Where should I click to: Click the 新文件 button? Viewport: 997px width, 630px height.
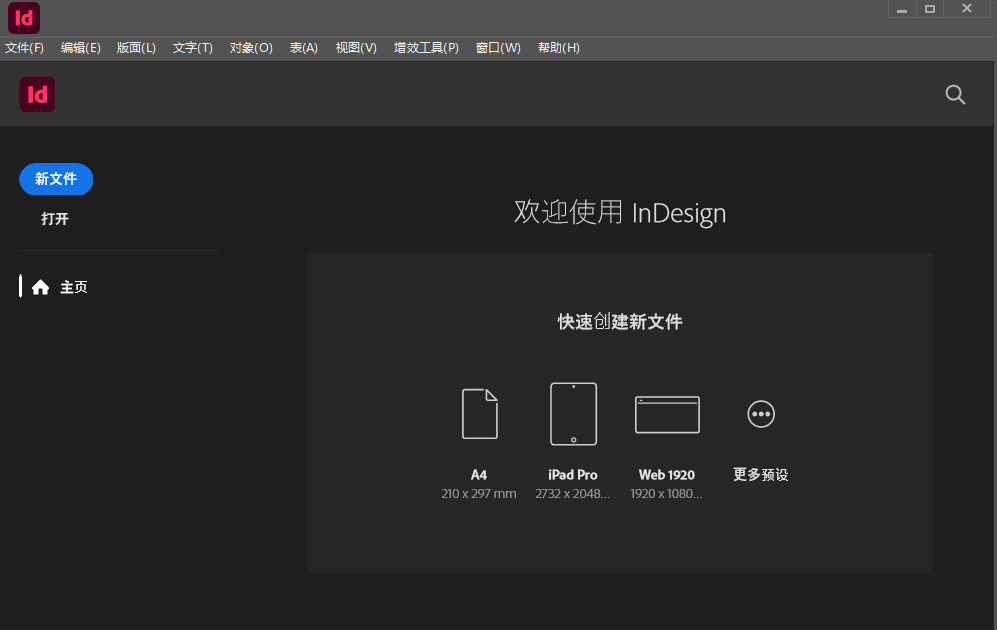click(56, 179)
